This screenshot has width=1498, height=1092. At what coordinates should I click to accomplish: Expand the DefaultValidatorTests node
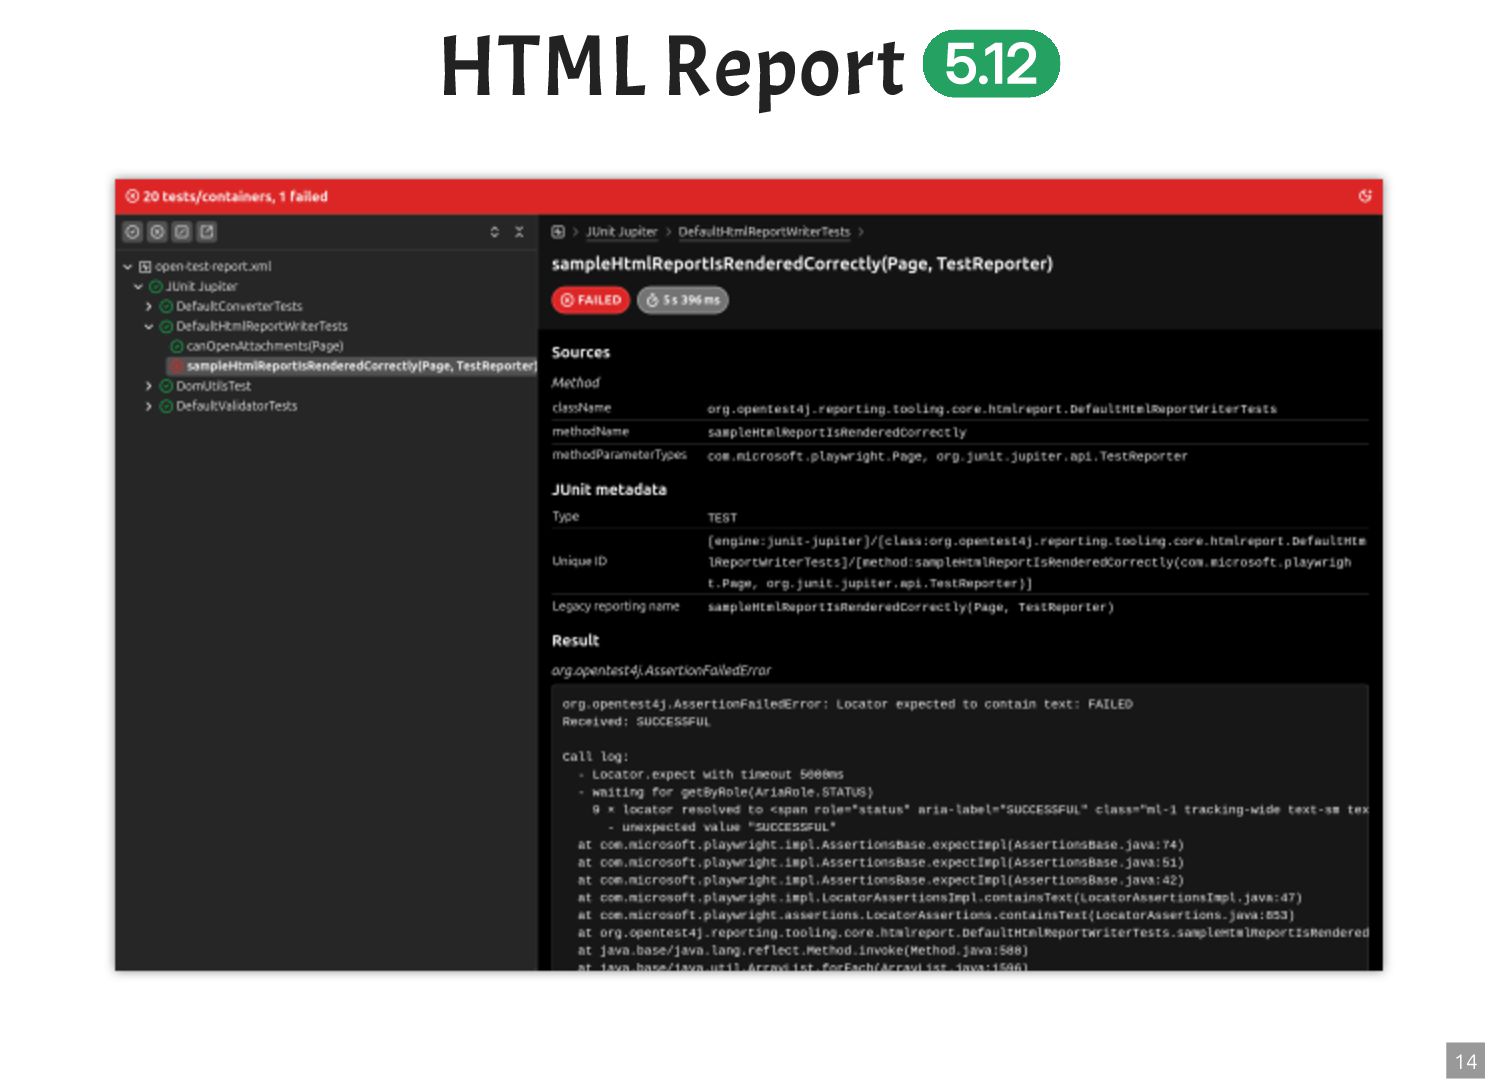[149, 406]
